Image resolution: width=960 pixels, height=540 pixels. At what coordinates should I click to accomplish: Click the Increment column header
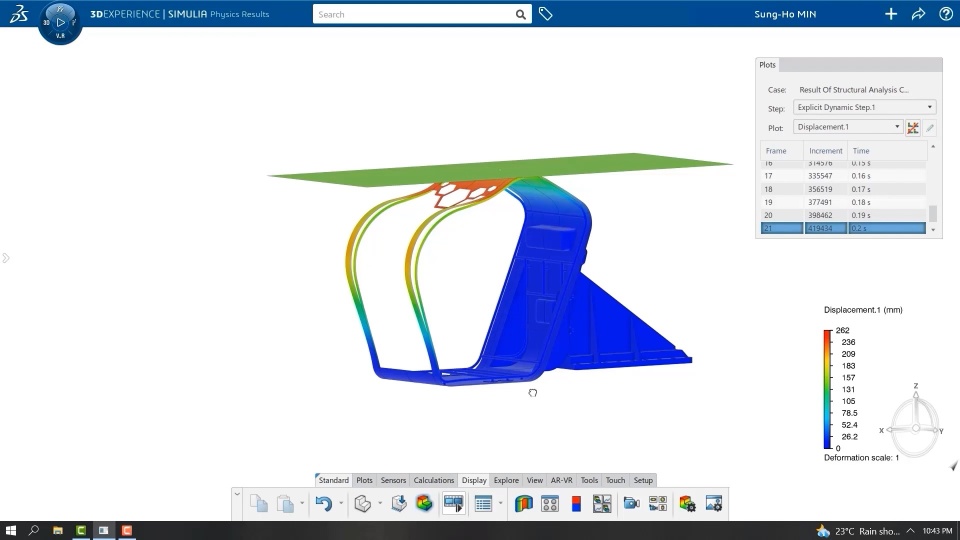click(825, 151)
